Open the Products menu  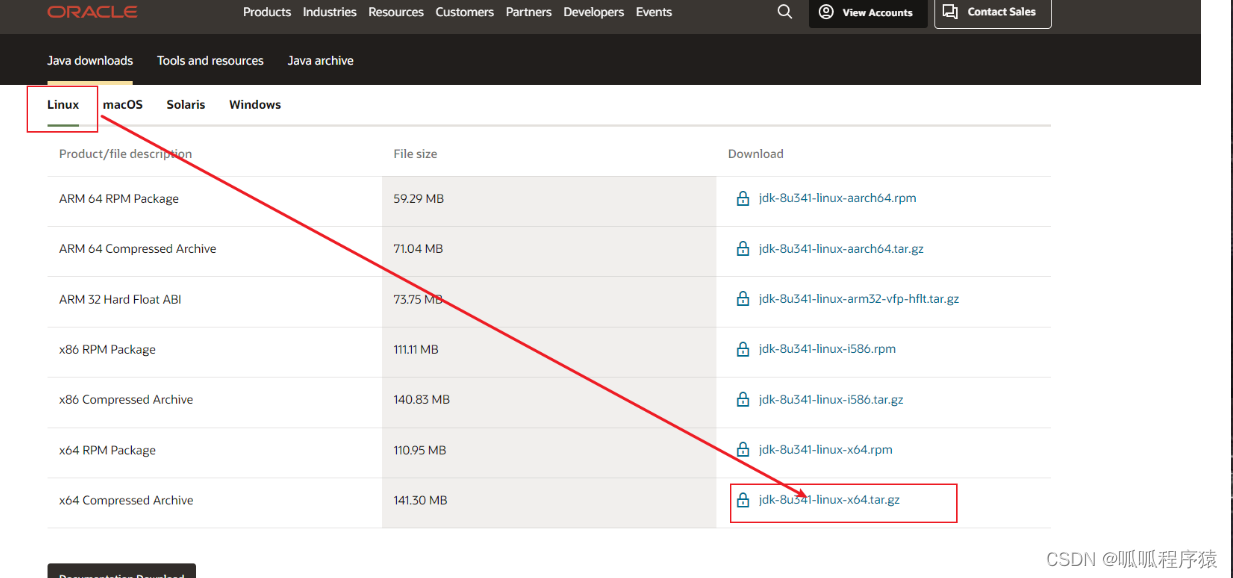click(267, 12)
